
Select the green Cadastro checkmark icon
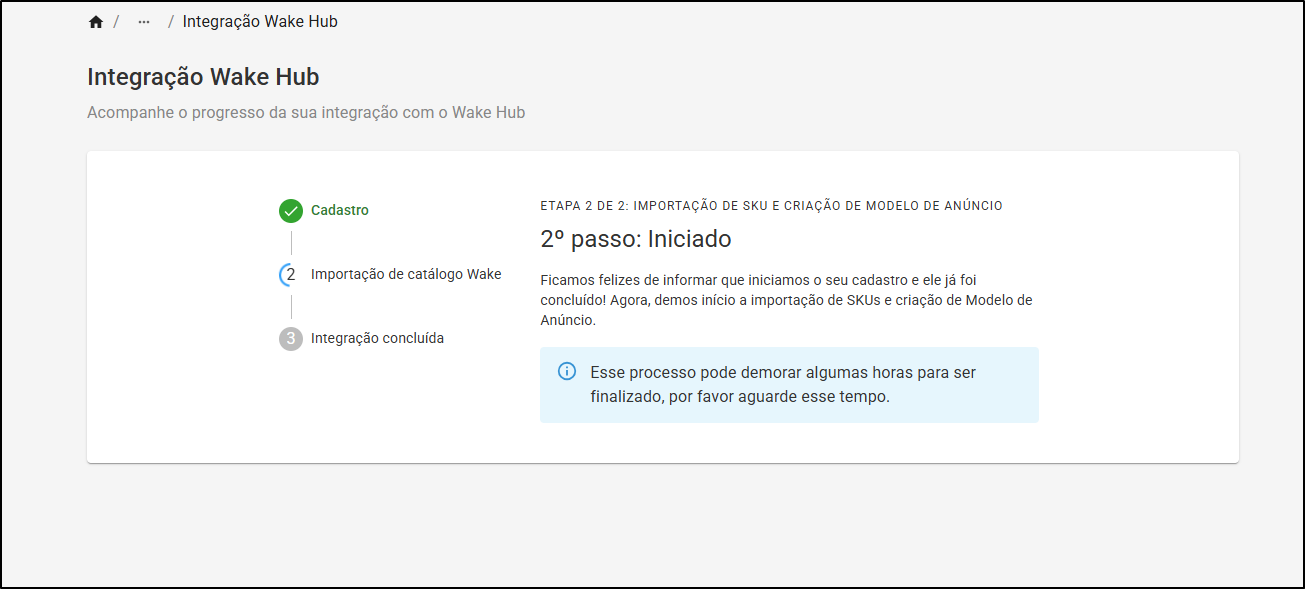click(291, 211)
